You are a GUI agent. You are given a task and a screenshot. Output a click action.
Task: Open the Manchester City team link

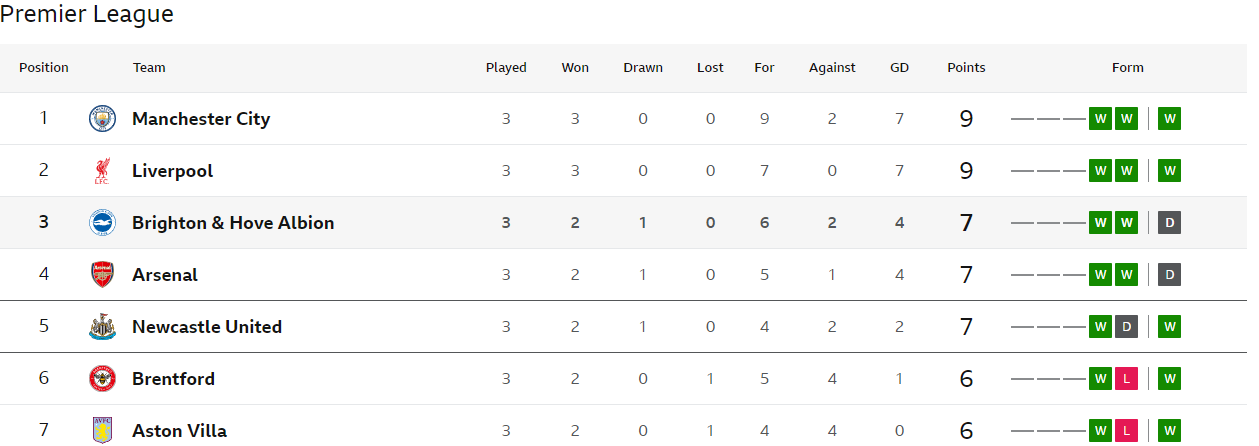(x=201, y=119)
